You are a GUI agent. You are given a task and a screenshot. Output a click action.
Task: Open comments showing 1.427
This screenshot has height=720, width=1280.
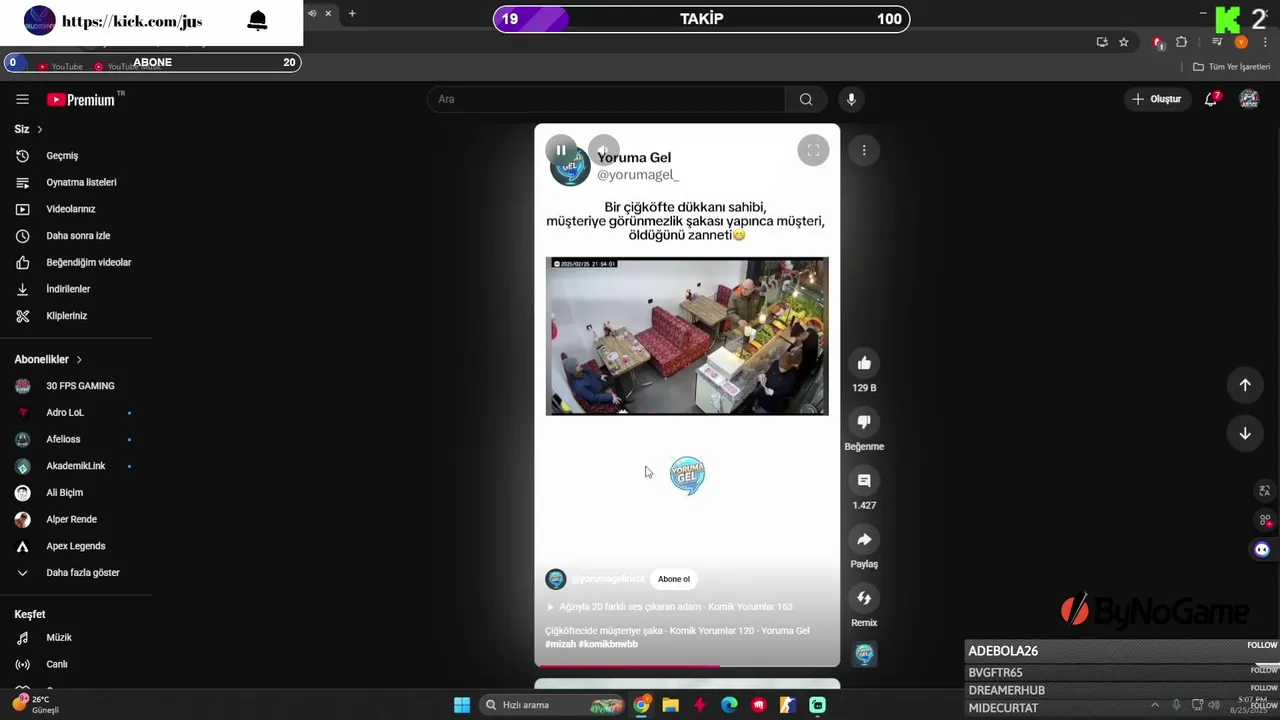click(864, 481)
